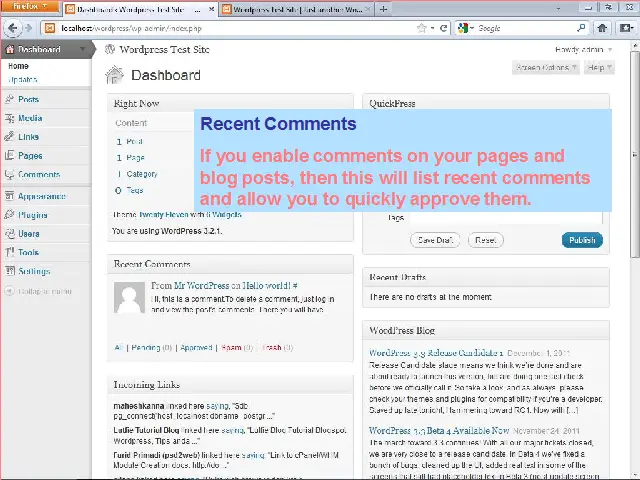Click the Incoming Links widget header
640x480 pixels.
tap(230, 384)
